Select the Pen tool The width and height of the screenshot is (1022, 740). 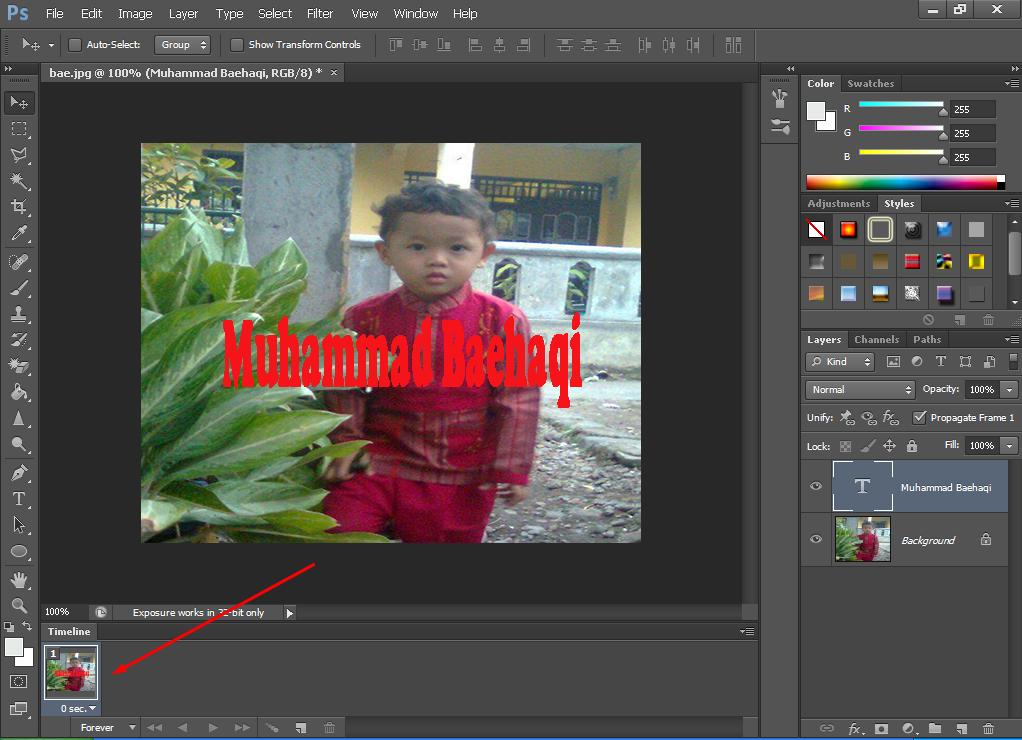click(18, 472)
